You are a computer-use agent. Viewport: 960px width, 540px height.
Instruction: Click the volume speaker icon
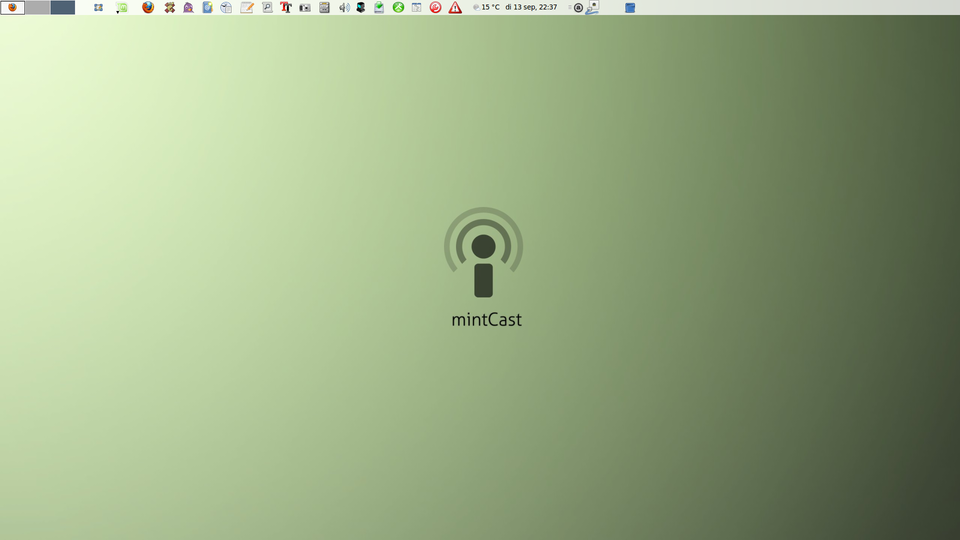[344, 7]
